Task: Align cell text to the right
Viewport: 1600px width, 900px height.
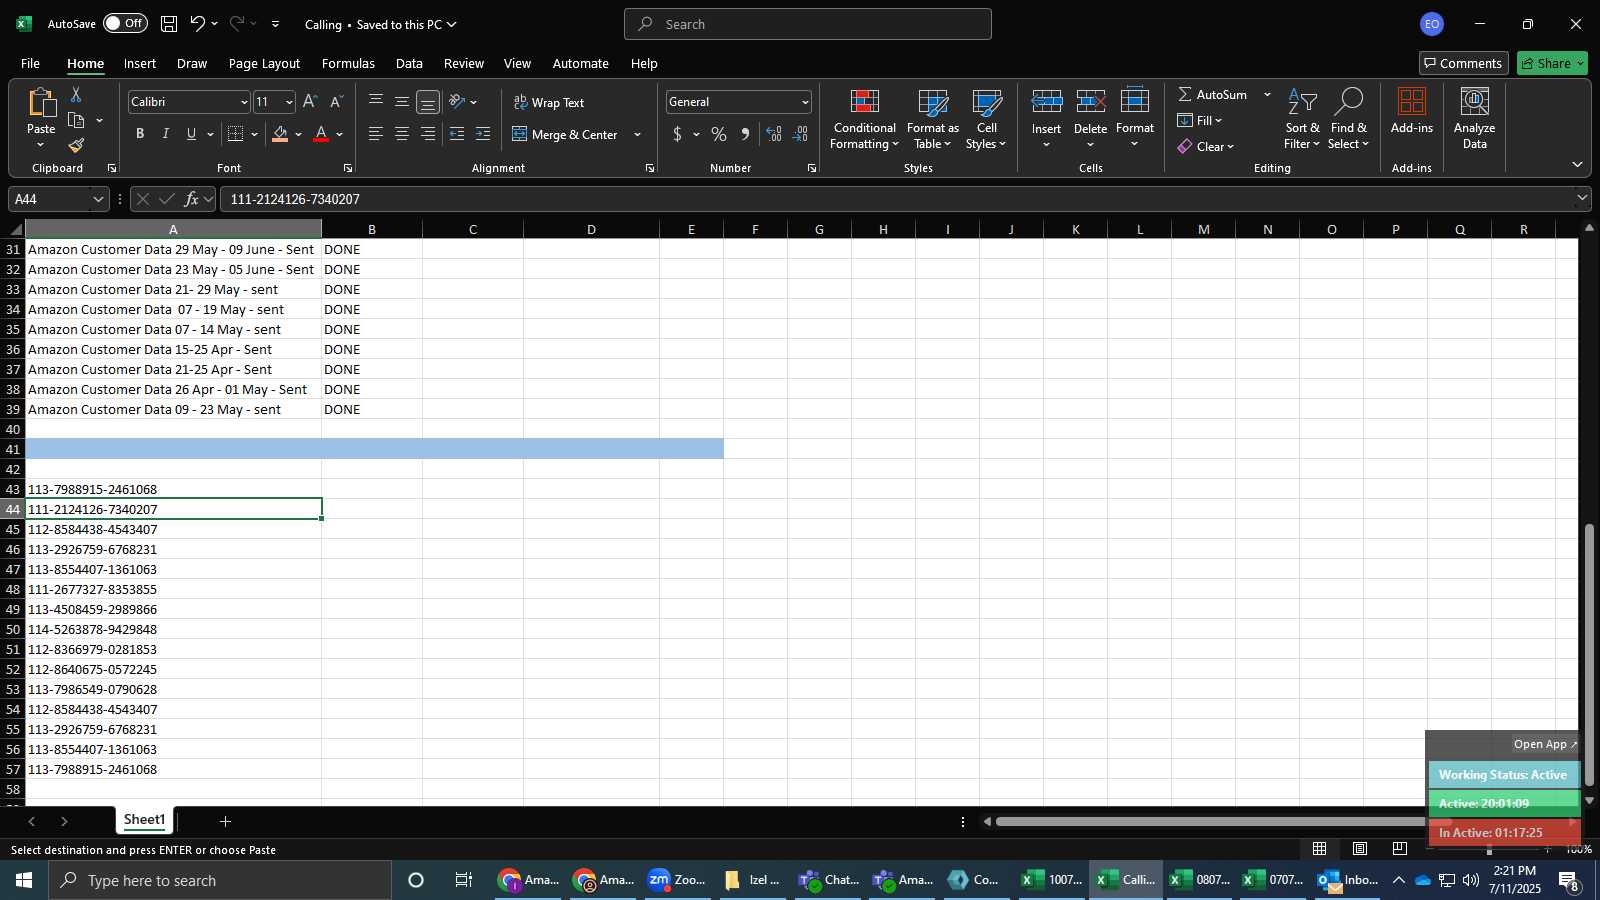Action: pos(428,134)
